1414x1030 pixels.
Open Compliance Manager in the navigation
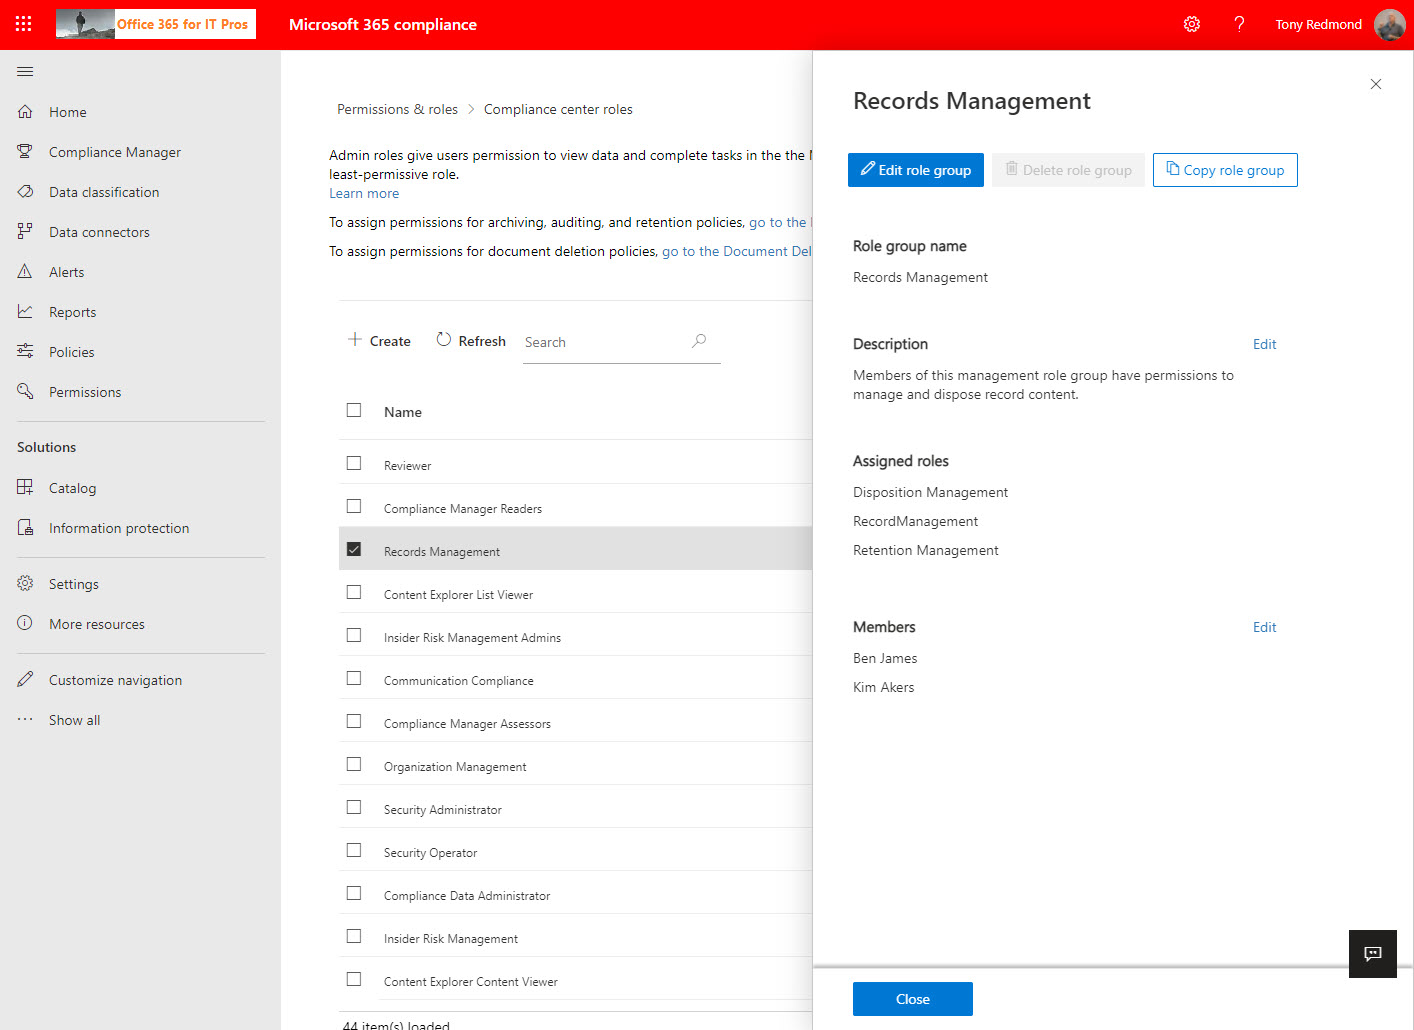(115, 152)
